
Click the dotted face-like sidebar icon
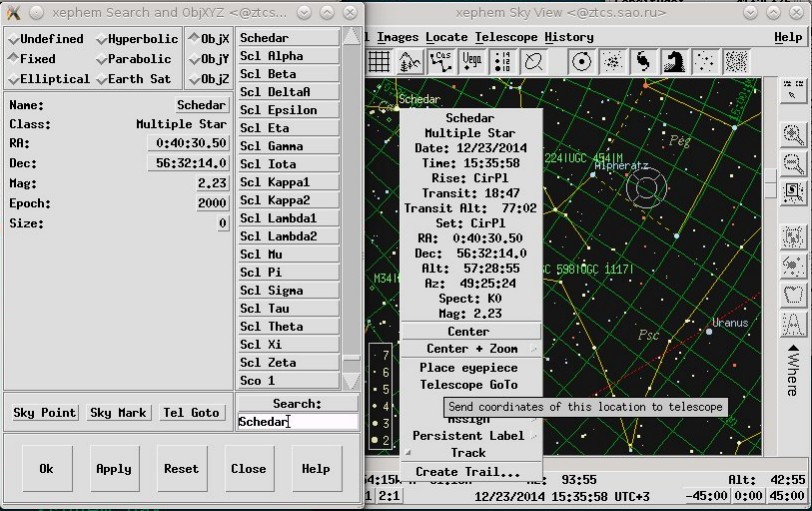pos(793,238)
